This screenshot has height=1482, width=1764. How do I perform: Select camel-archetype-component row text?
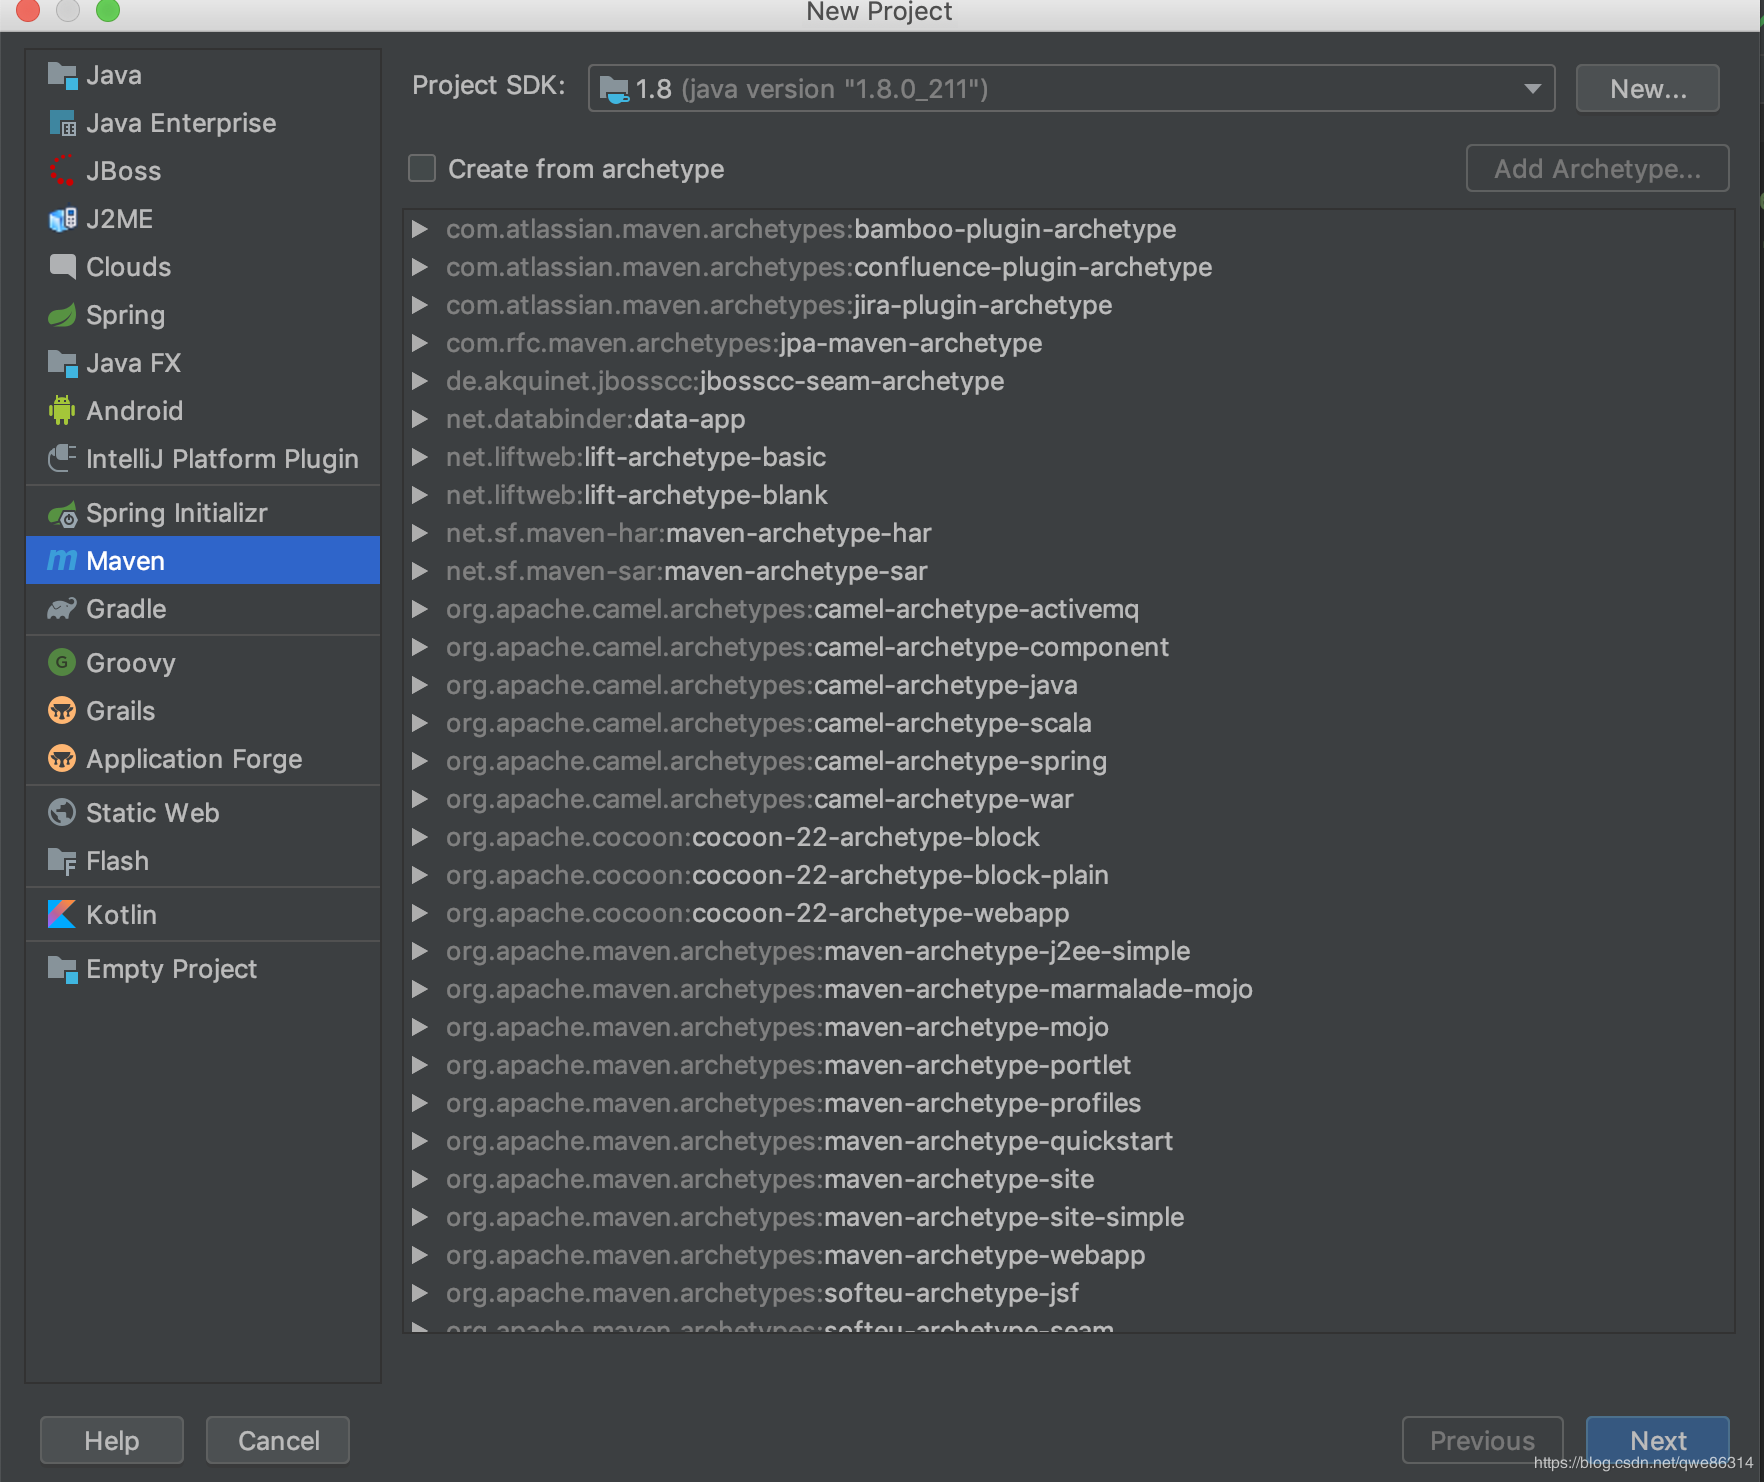tap(807, 647)
